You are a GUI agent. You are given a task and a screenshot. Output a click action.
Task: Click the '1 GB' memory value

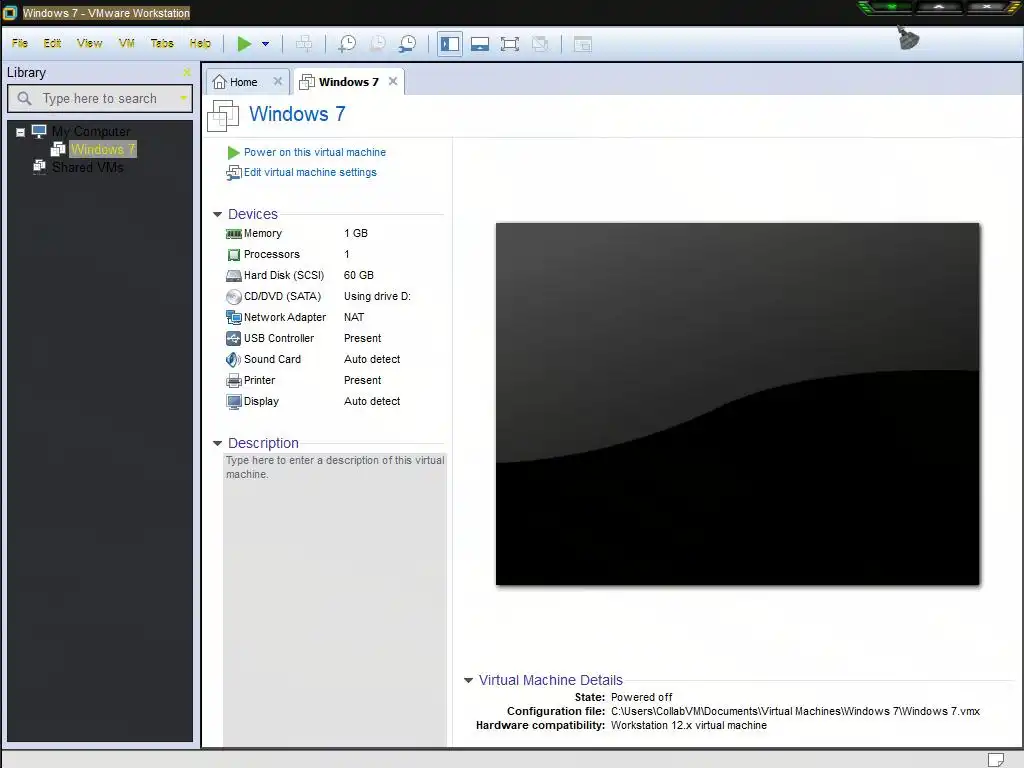click(x=356, y=233)
